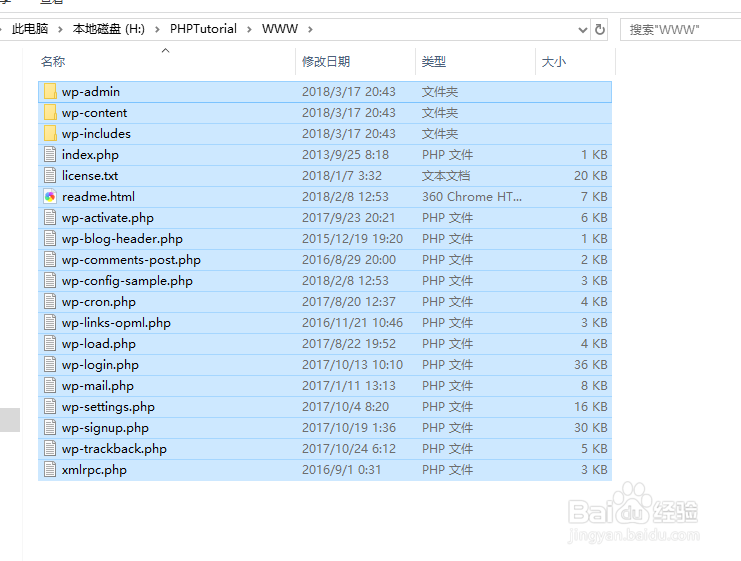
Task: Go to PHPTutorial breadcrumb segment
Action: click(x=203, y=29)
